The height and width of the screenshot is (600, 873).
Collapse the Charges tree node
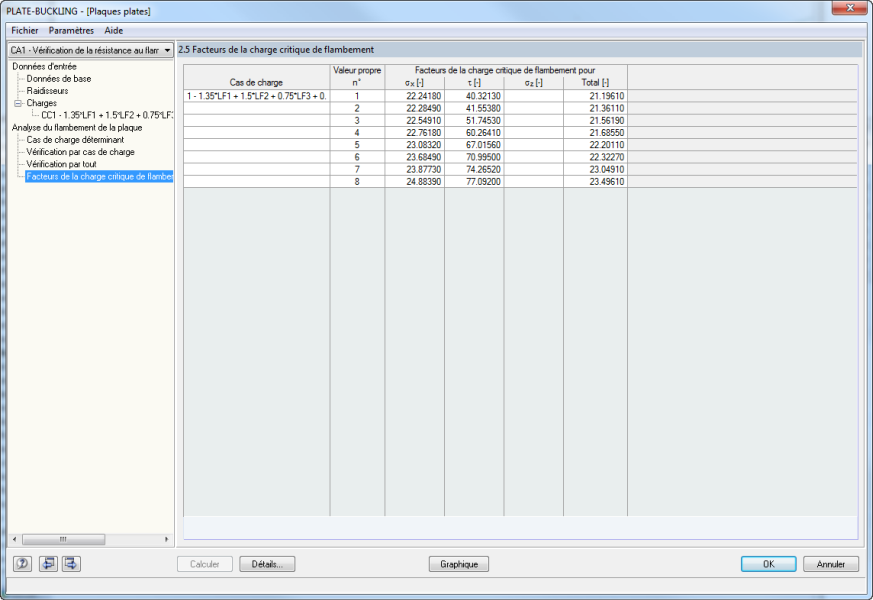coord(18,103)
